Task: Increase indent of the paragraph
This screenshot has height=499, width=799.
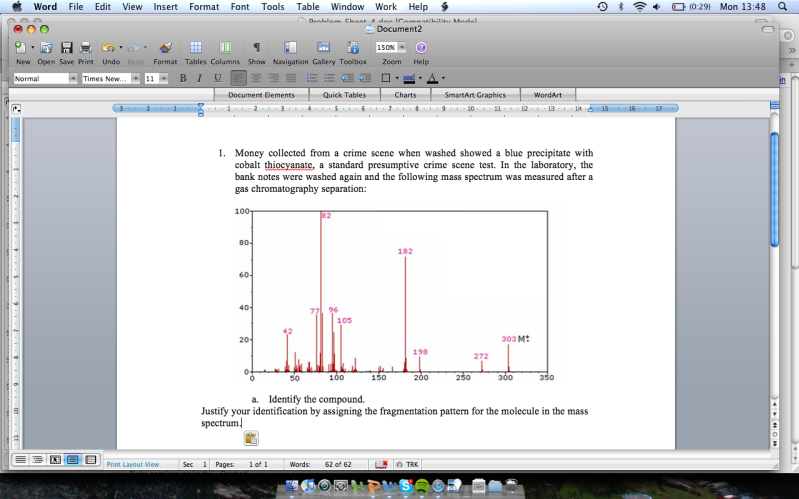Action: pos(365,78)
